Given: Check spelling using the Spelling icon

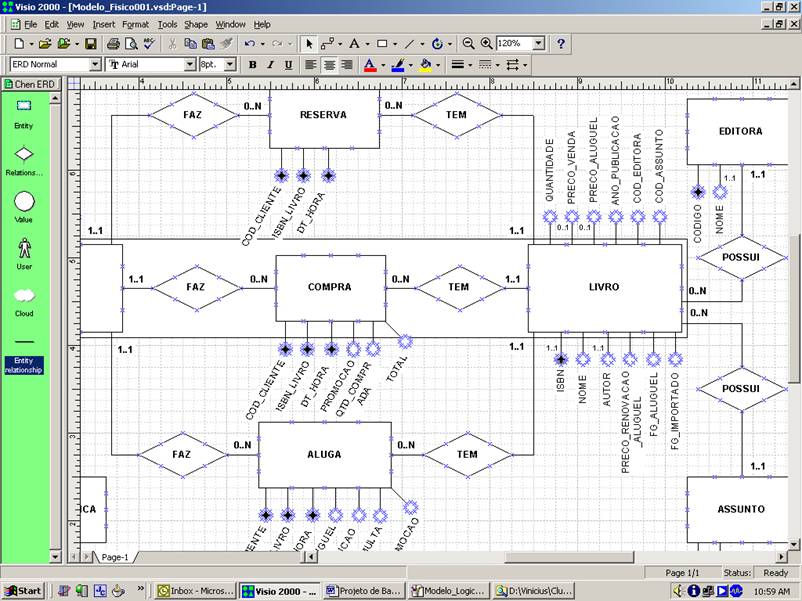Looking at the screenshot, I should coord(148,43).
